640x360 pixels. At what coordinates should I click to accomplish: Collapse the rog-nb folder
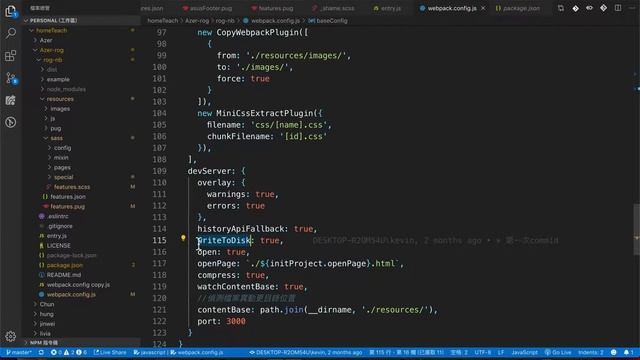[x=53, y=60]
